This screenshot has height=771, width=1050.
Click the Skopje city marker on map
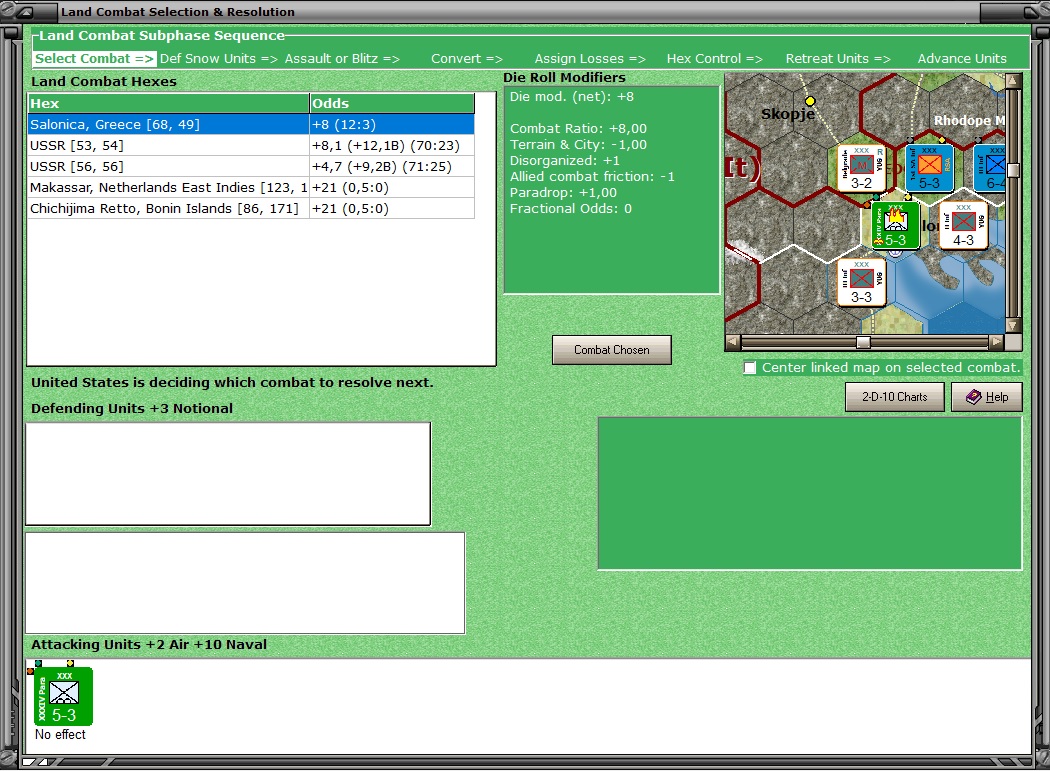click(x=810, y=101)
